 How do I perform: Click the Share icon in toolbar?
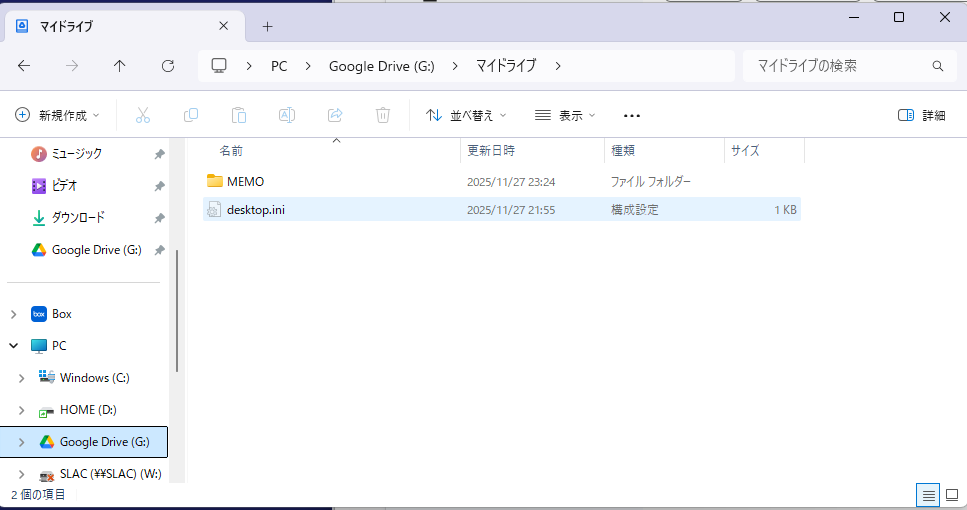point(335,115)
